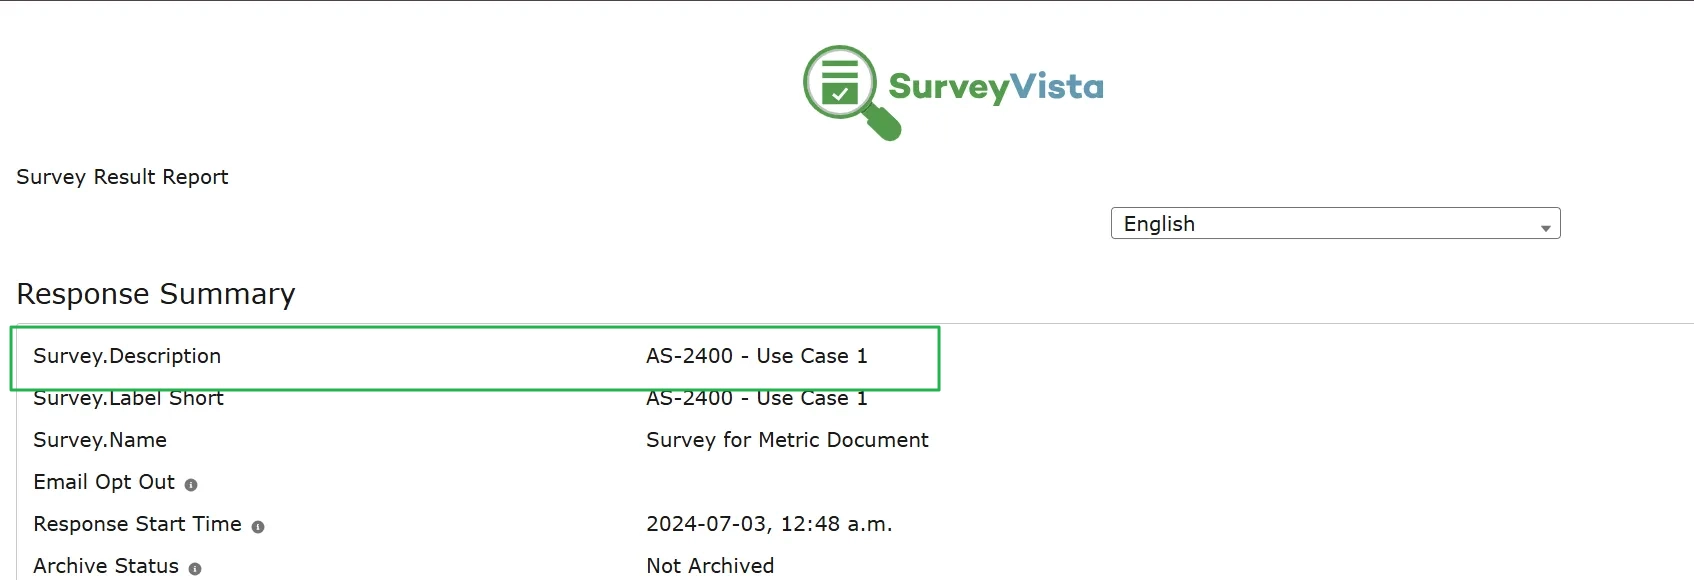Click the Survey Result Report title
1694x580 pixels.
122,177
